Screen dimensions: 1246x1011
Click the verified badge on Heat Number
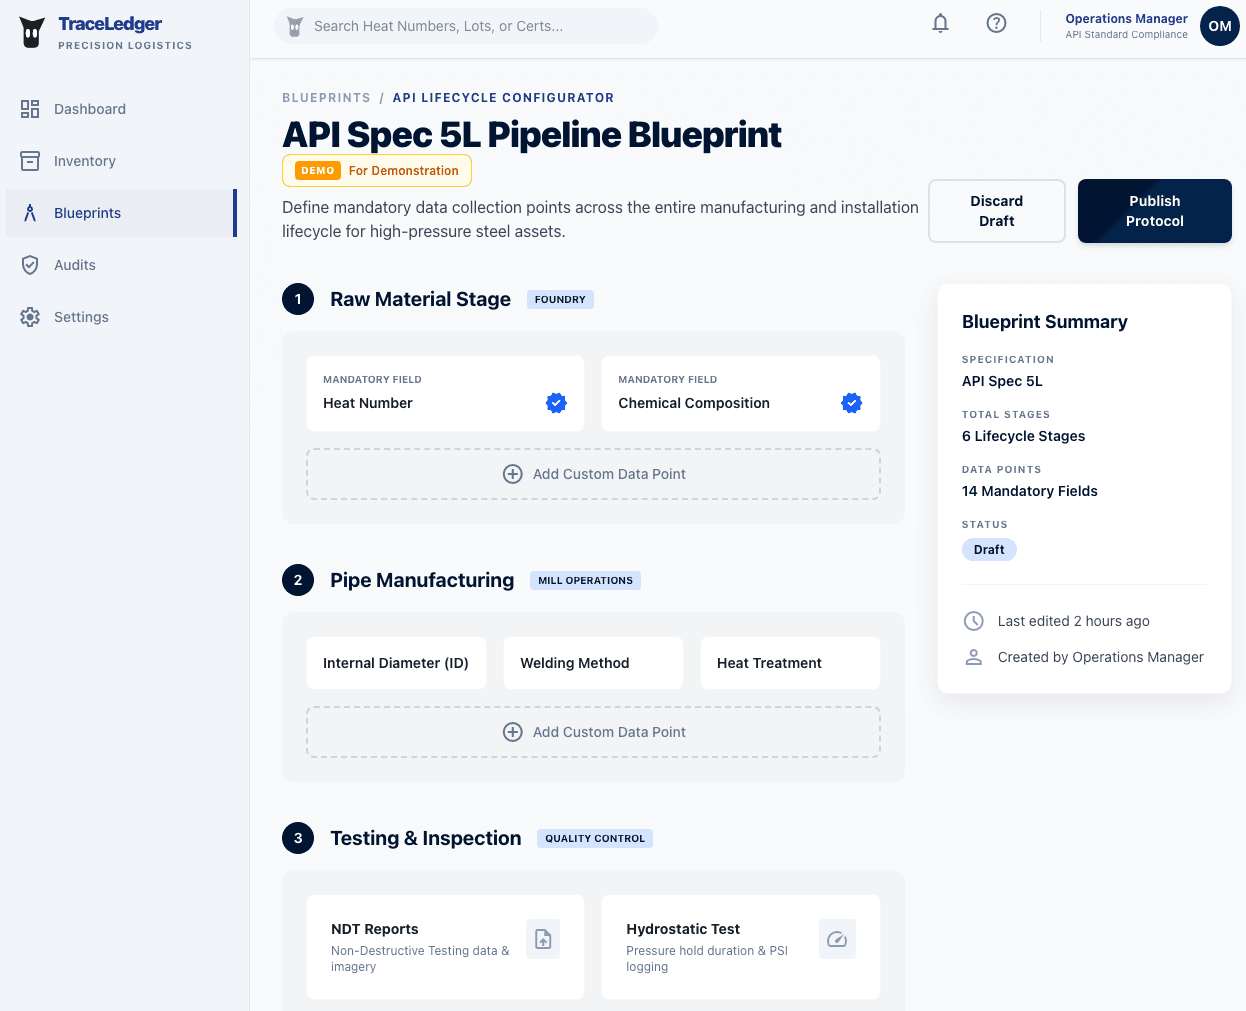click(x=556, y=403)
